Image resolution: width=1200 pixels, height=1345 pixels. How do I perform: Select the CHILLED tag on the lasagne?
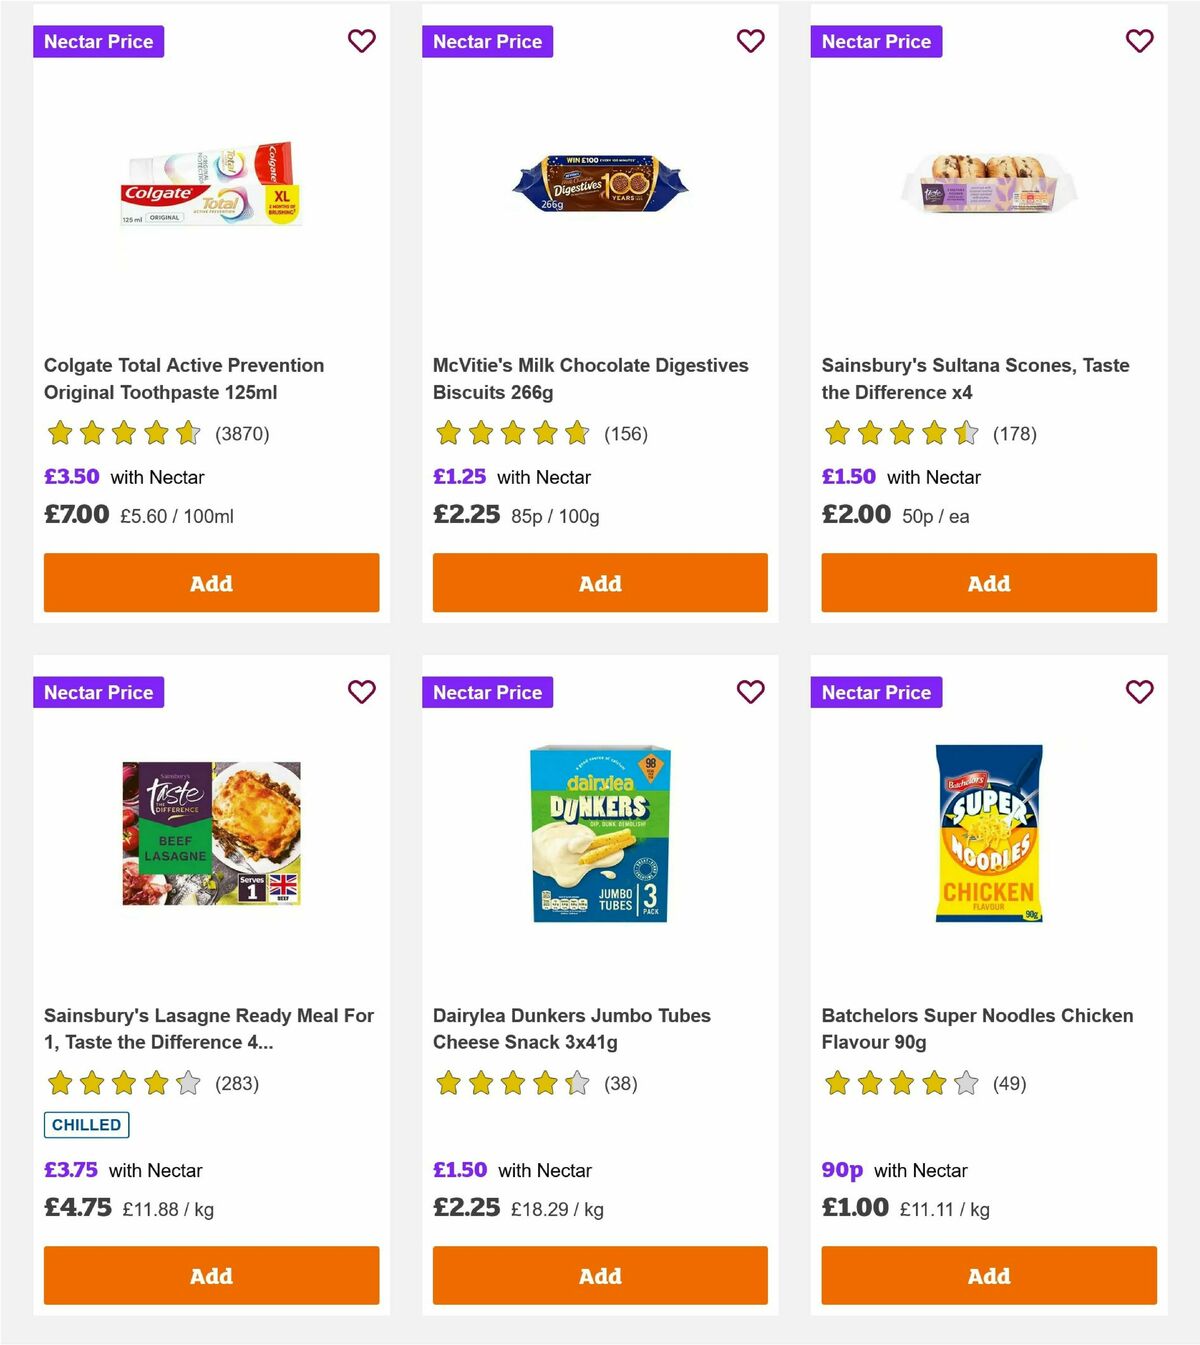(x=86, y=1124)
